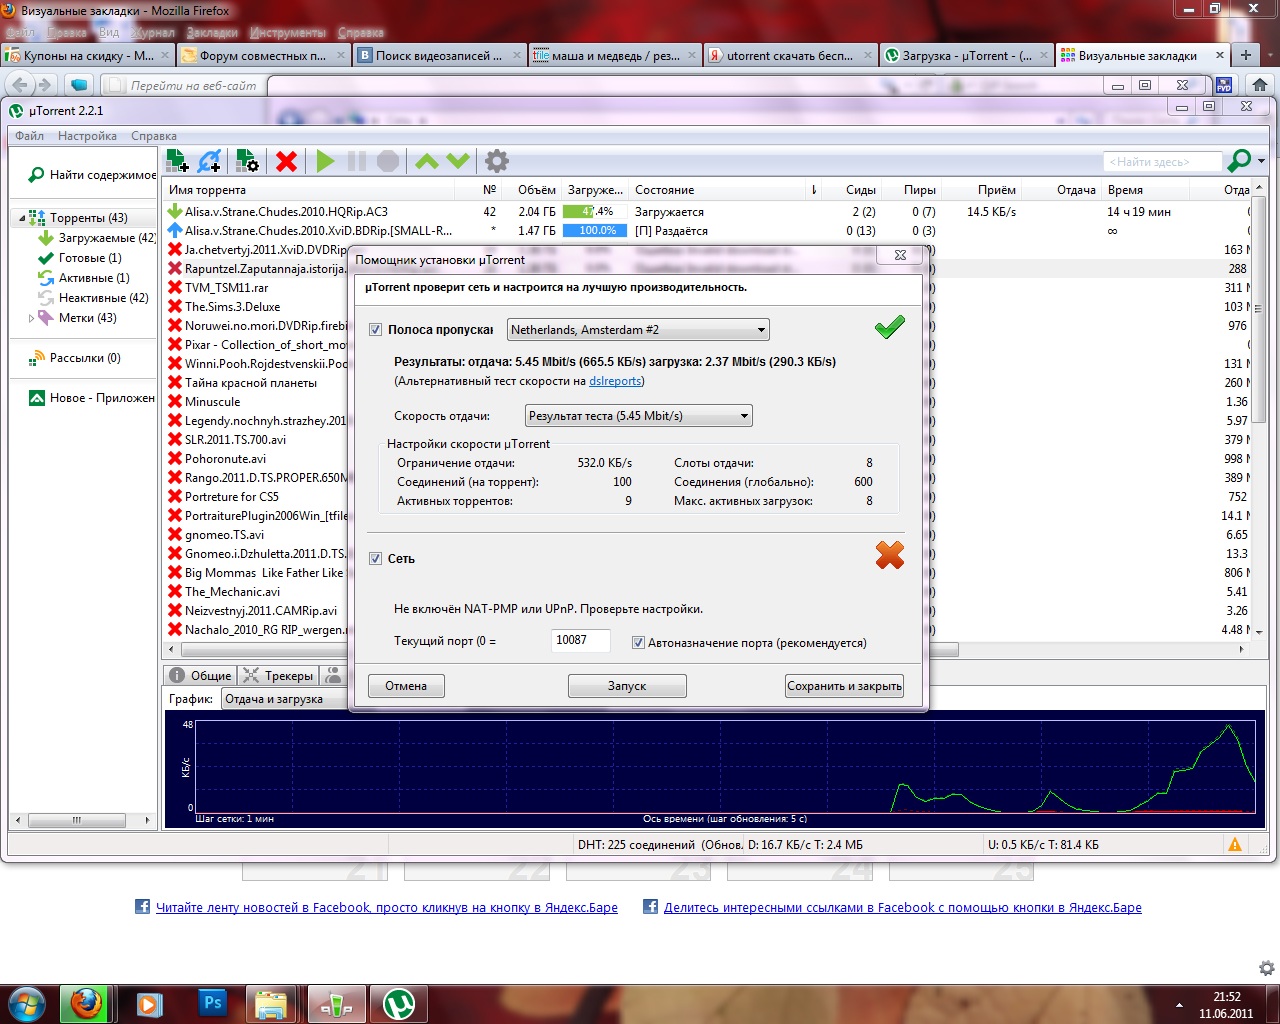Switch to the Загрузка - µTorrent browser tab

tap(966, 56)
